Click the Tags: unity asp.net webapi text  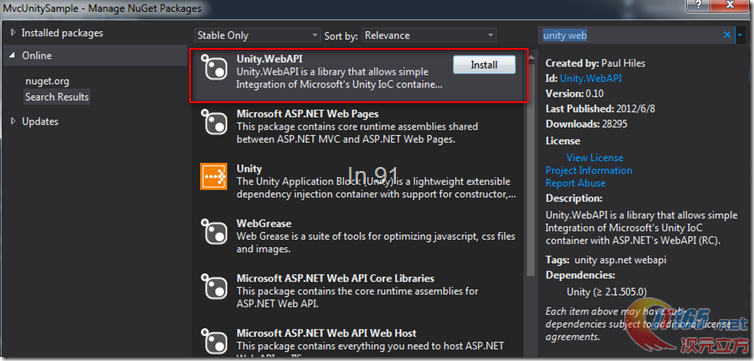pos(606,260)
